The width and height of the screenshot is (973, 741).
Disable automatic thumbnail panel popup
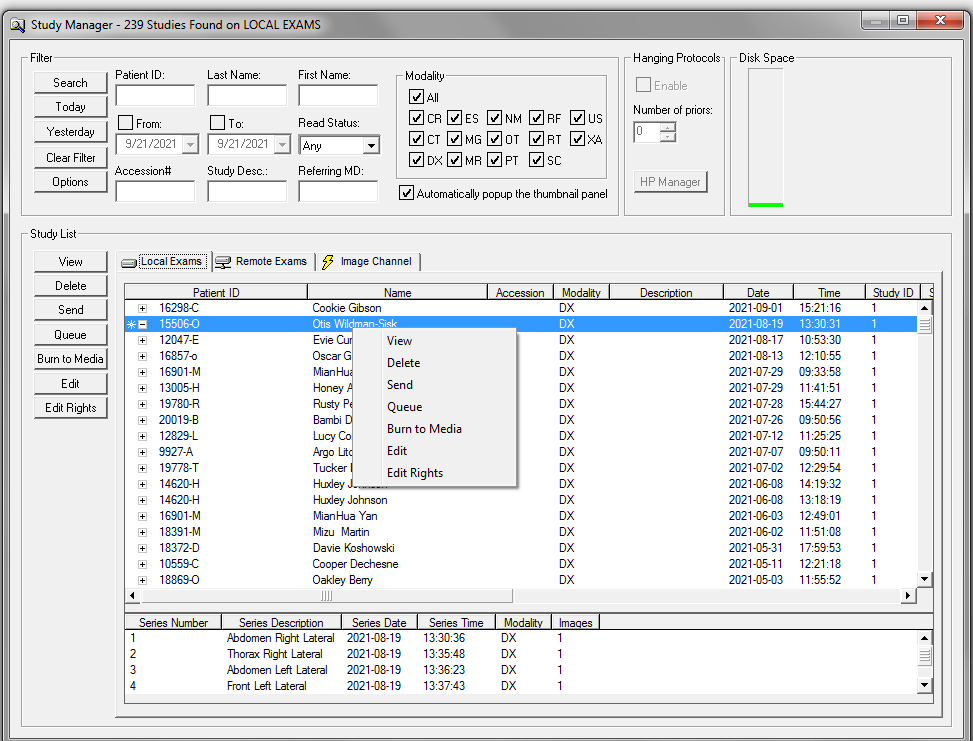click(406, 193)
